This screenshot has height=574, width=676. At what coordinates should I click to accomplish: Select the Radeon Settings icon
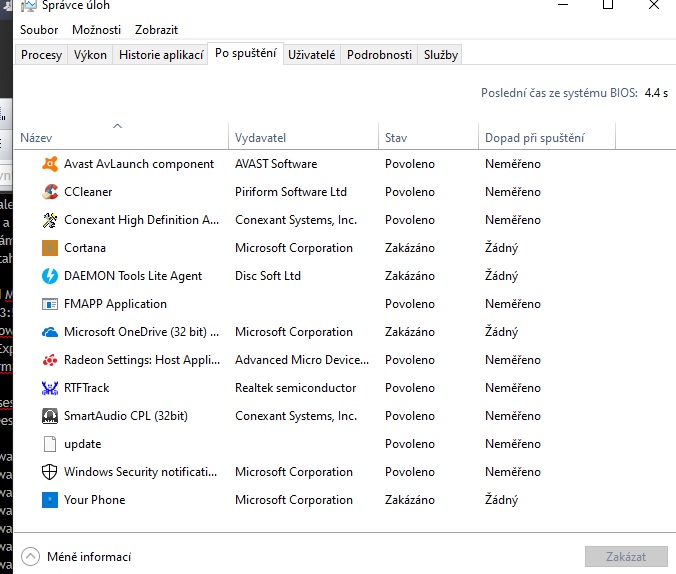click(x=50, y=360)
